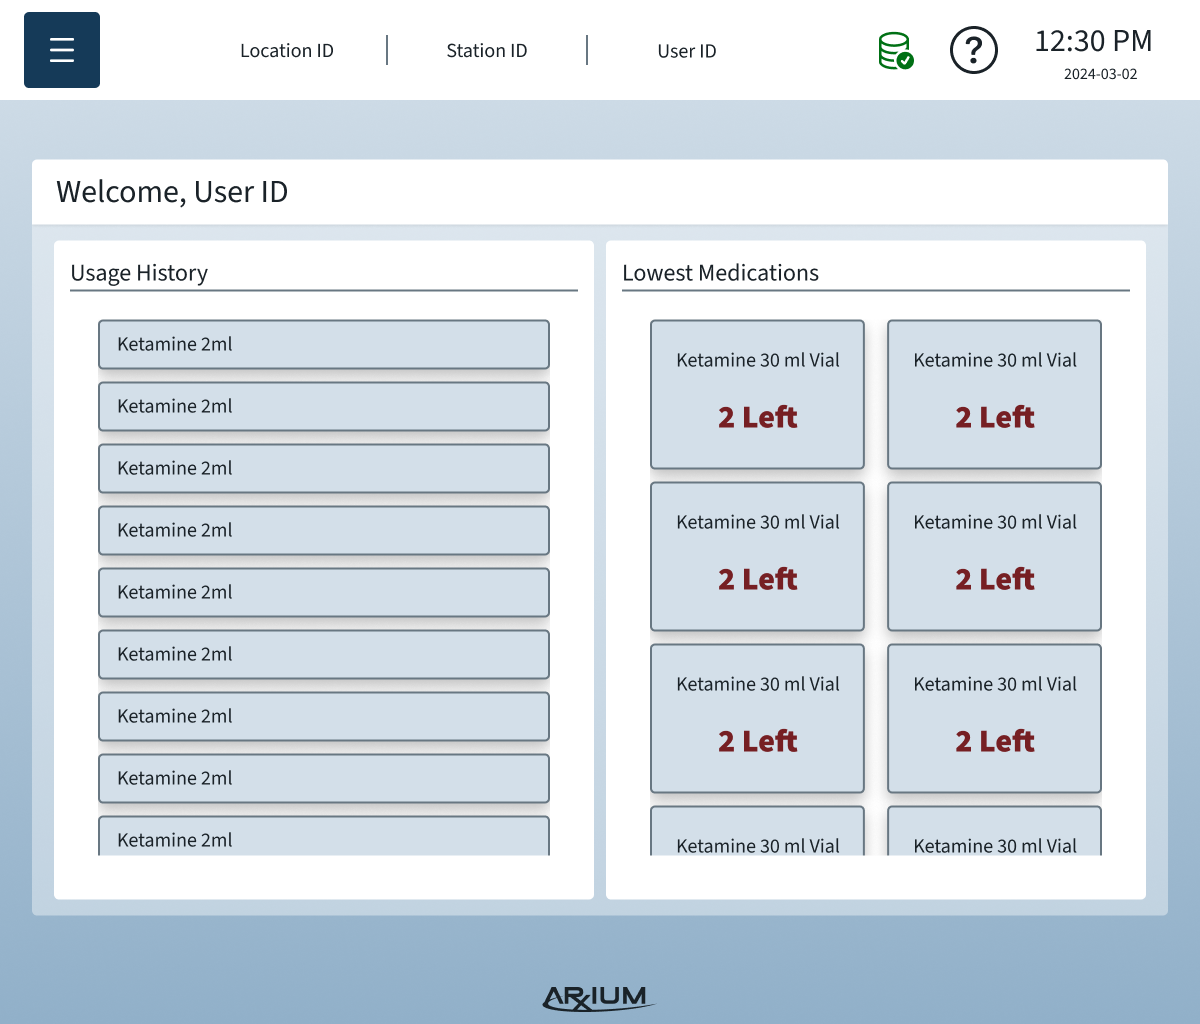Select Location ID in the top header
The width and height of the screenshot is (1200, 1024).
(287, 51)
